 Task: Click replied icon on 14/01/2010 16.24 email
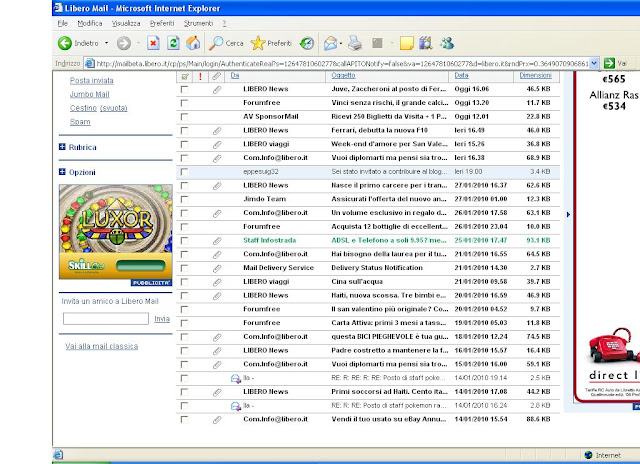pos(236,406)
